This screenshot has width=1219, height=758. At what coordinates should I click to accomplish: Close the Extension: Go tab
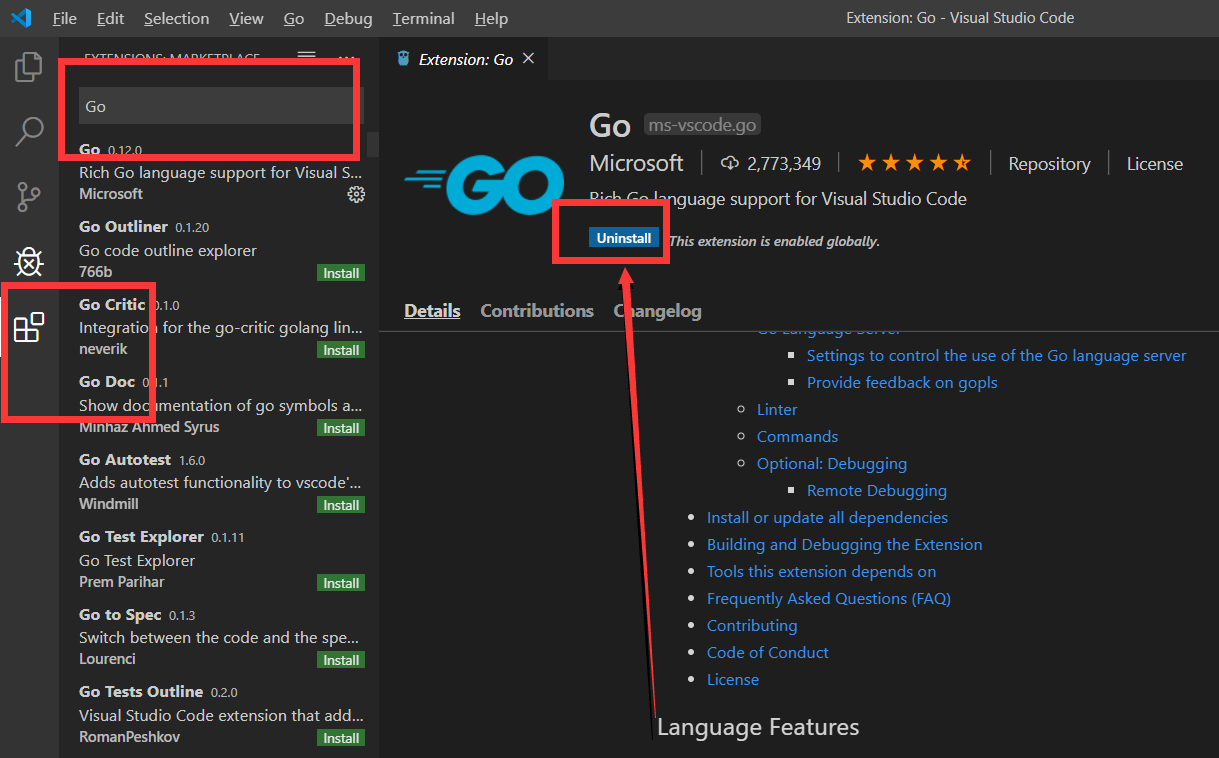click(x=529, y=59)
